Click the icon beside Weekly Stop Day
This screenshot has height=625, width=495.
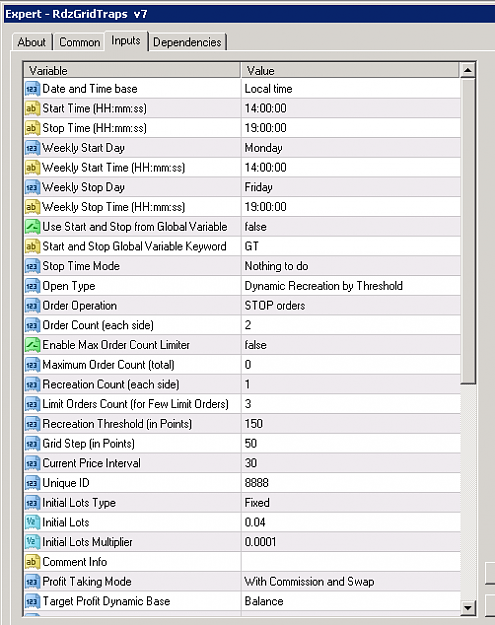tap(32, 187)
